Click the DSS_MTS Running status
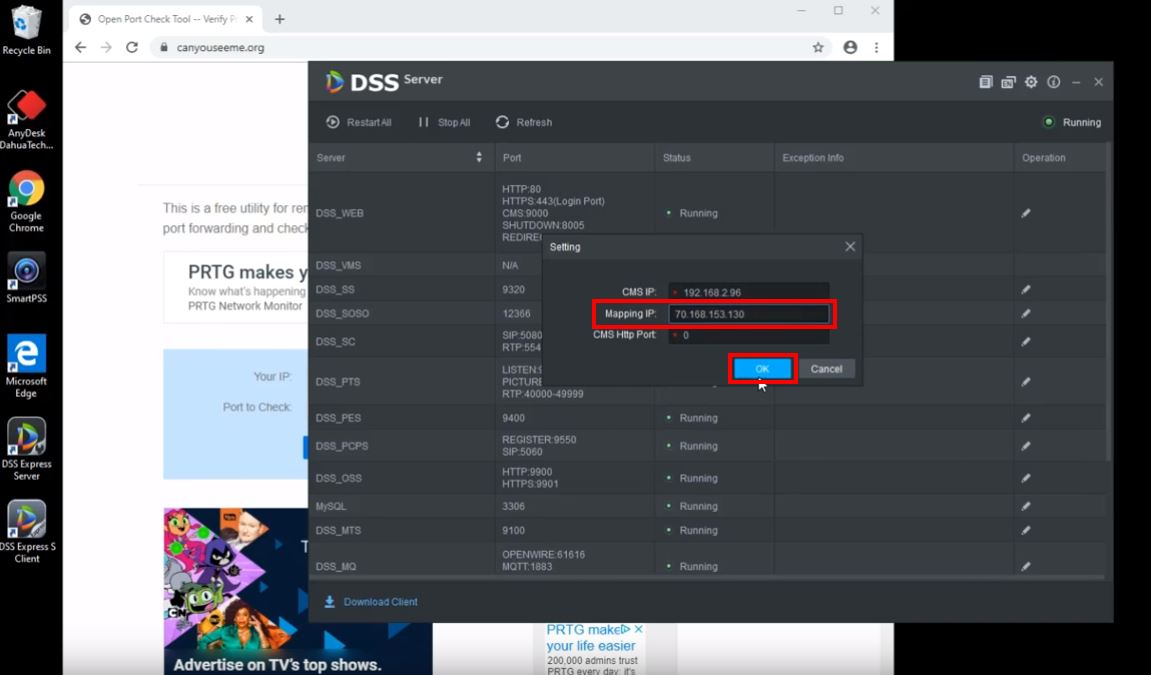 (692, 530)
